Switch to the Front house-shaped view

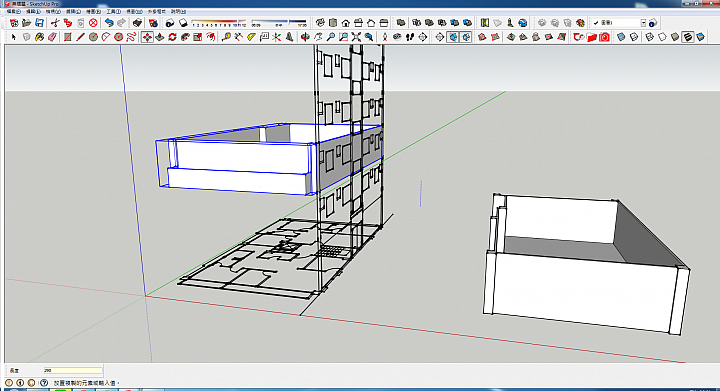(x=346, y=22)
